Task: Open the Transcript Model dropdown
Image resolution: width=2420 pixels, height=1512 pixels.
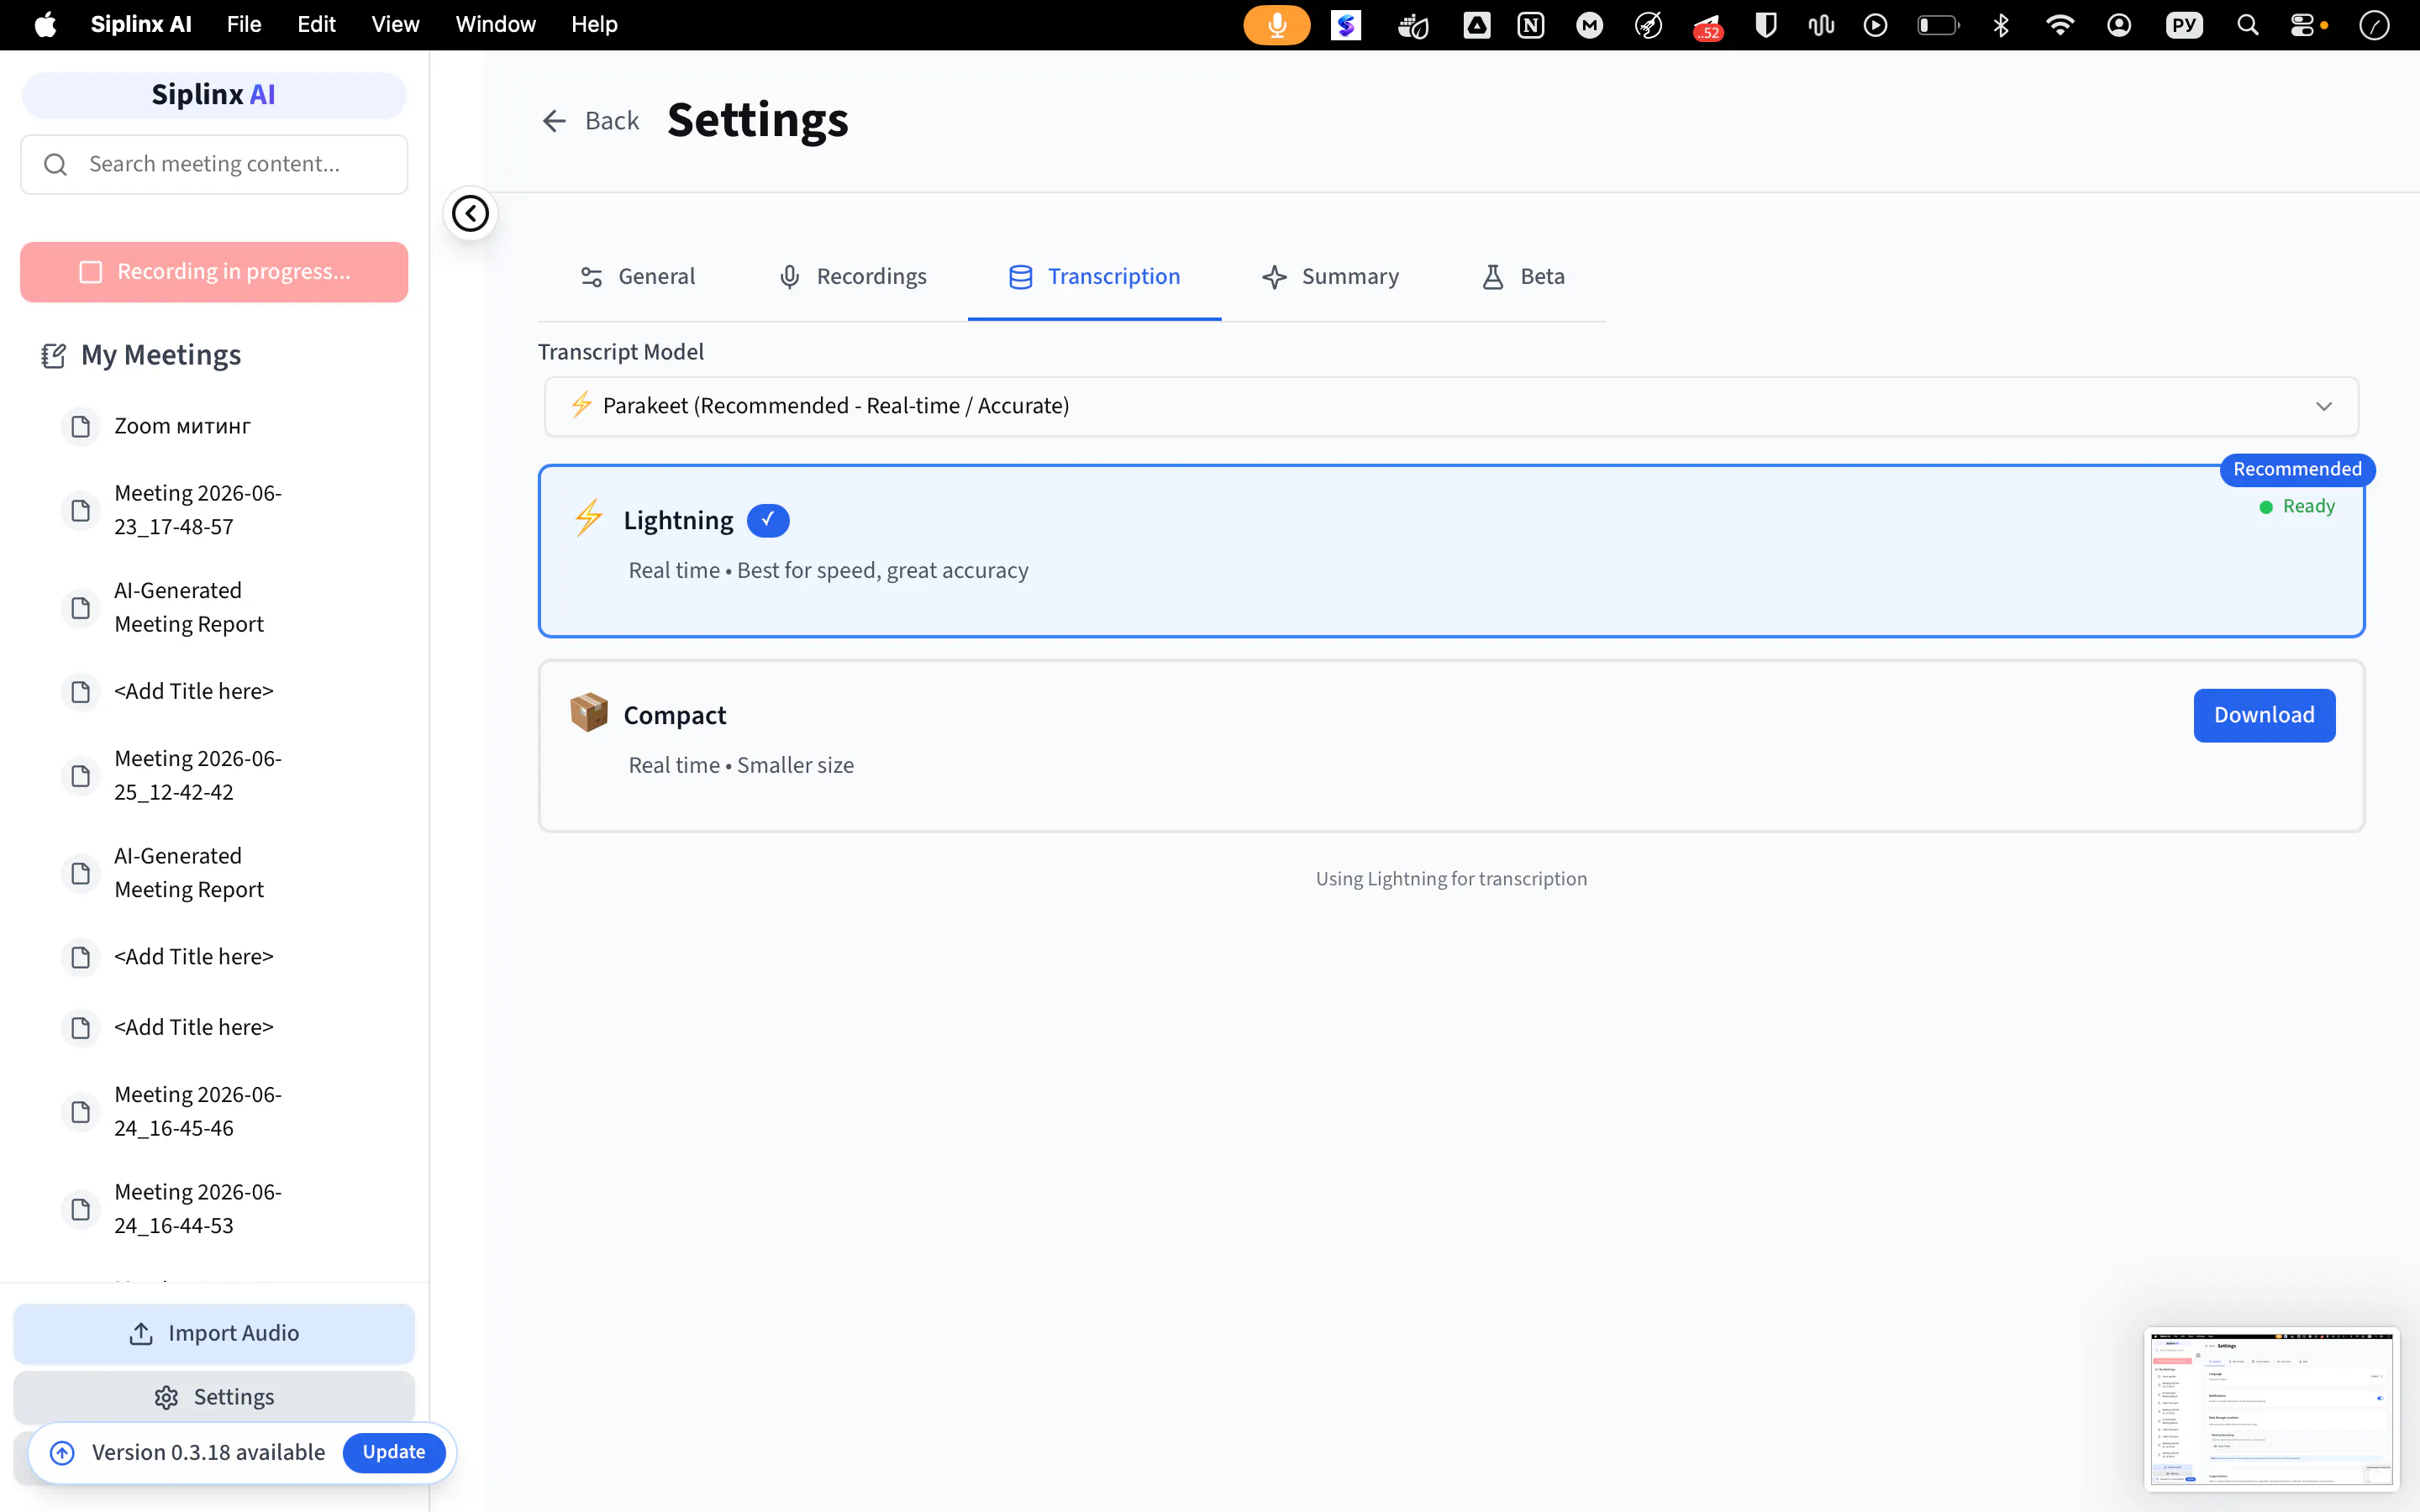Action: tap(1451, 406)
